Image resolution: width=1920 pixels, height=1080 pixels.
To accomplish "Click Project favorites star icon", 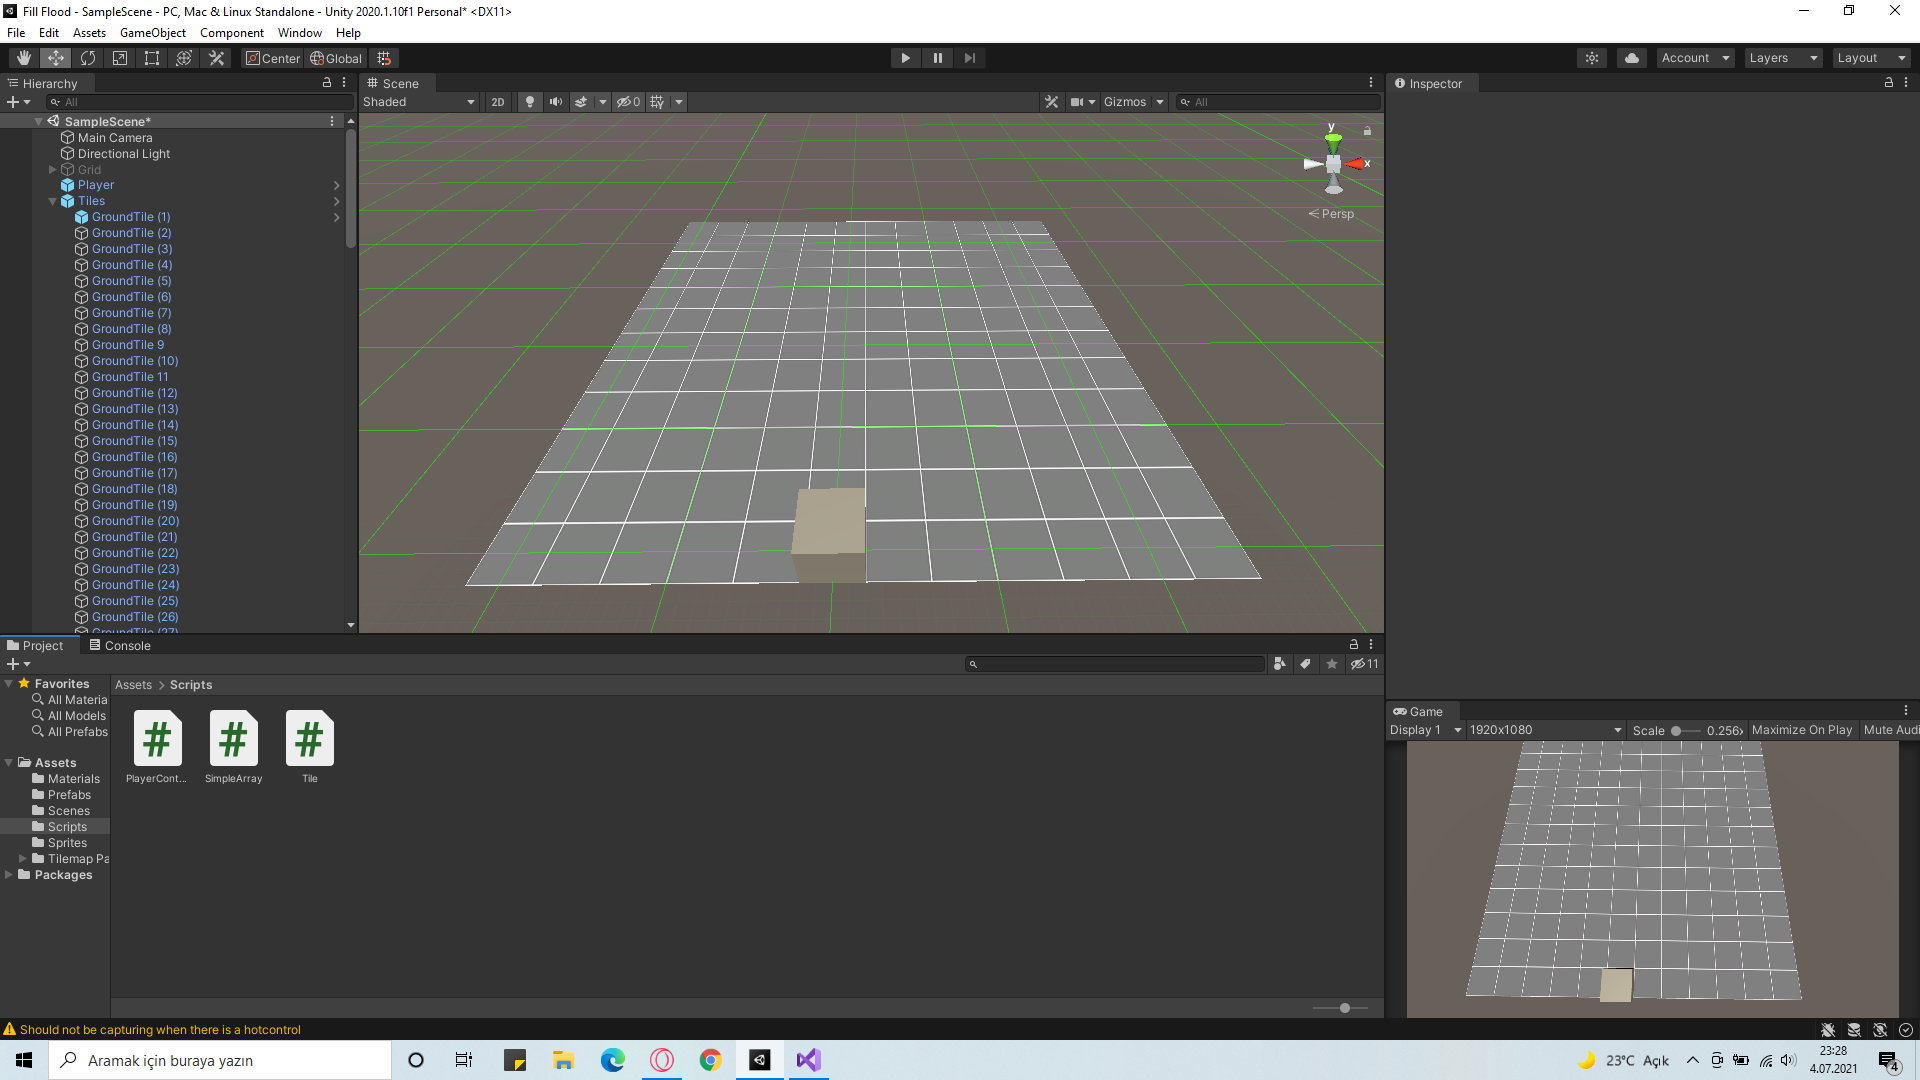I will click(x=1331, y=664).
